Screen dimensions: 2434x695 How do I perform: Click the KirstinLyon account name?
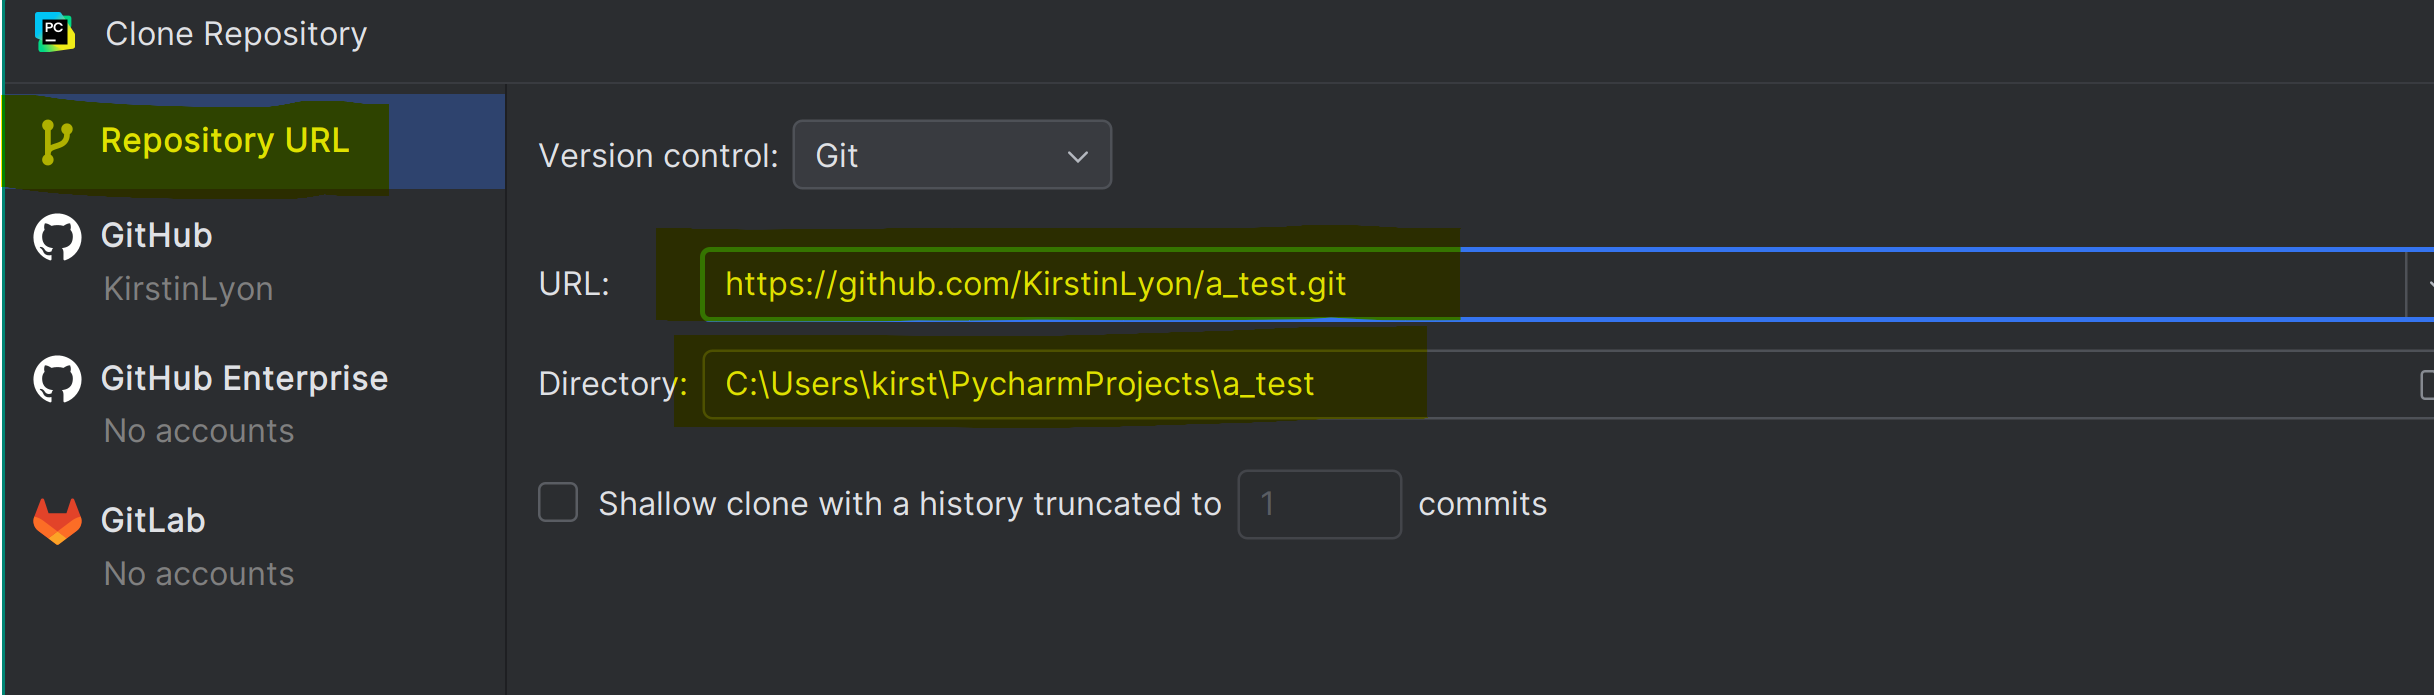(x=188, y=289)
